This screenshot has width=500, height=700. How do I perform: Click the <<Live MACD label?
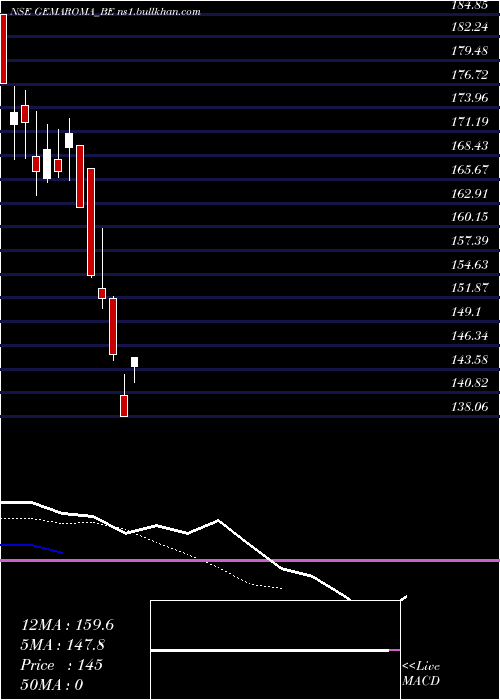click(421, 673)
